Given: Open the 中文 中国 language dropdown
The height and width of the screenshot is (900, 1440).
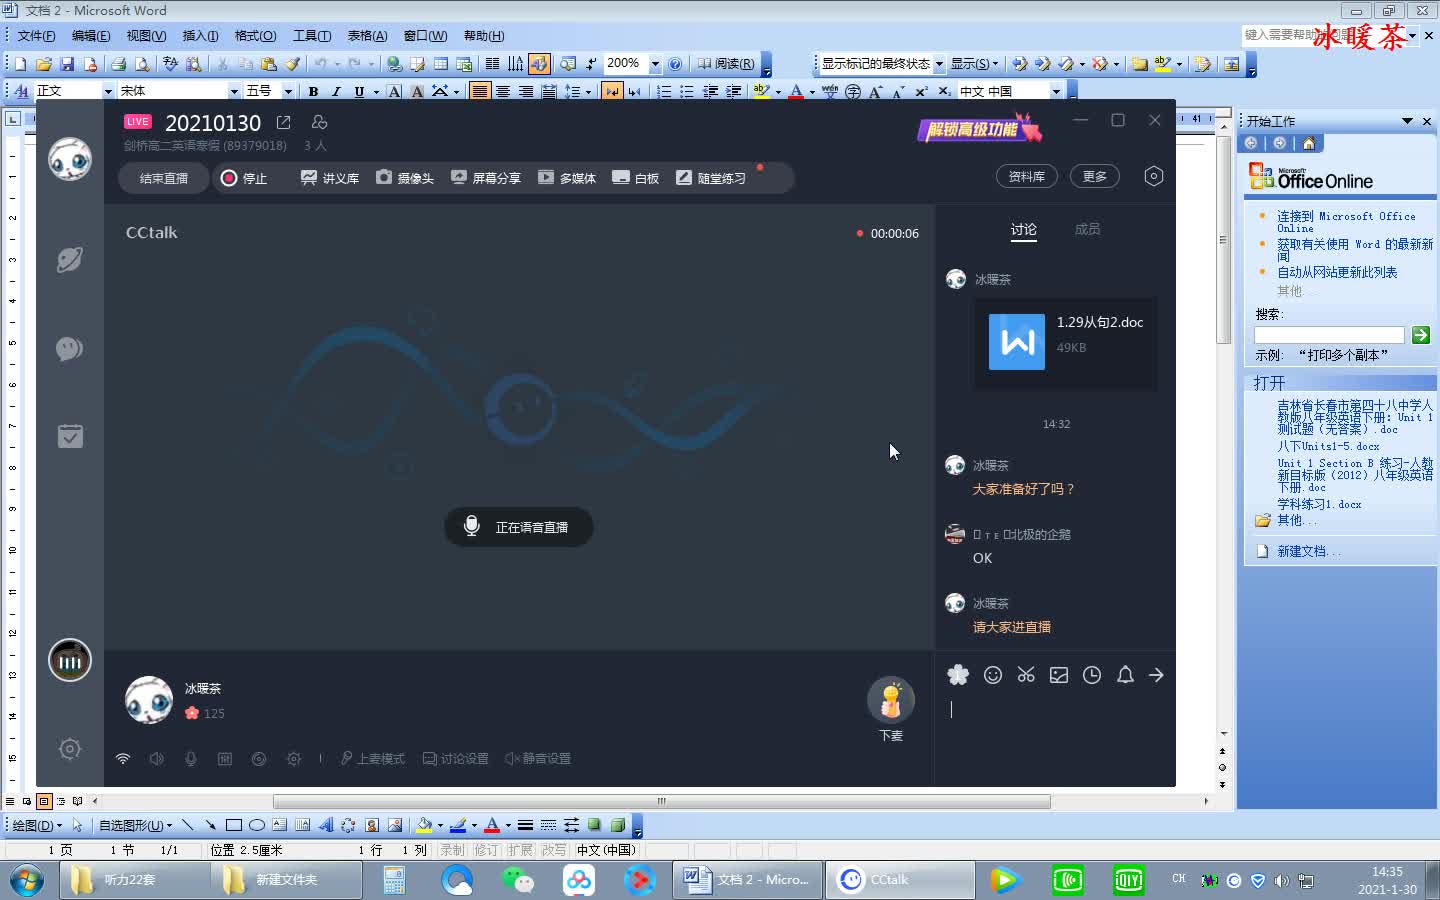Looking at the screenshot, I should (x=1056, y=91).
